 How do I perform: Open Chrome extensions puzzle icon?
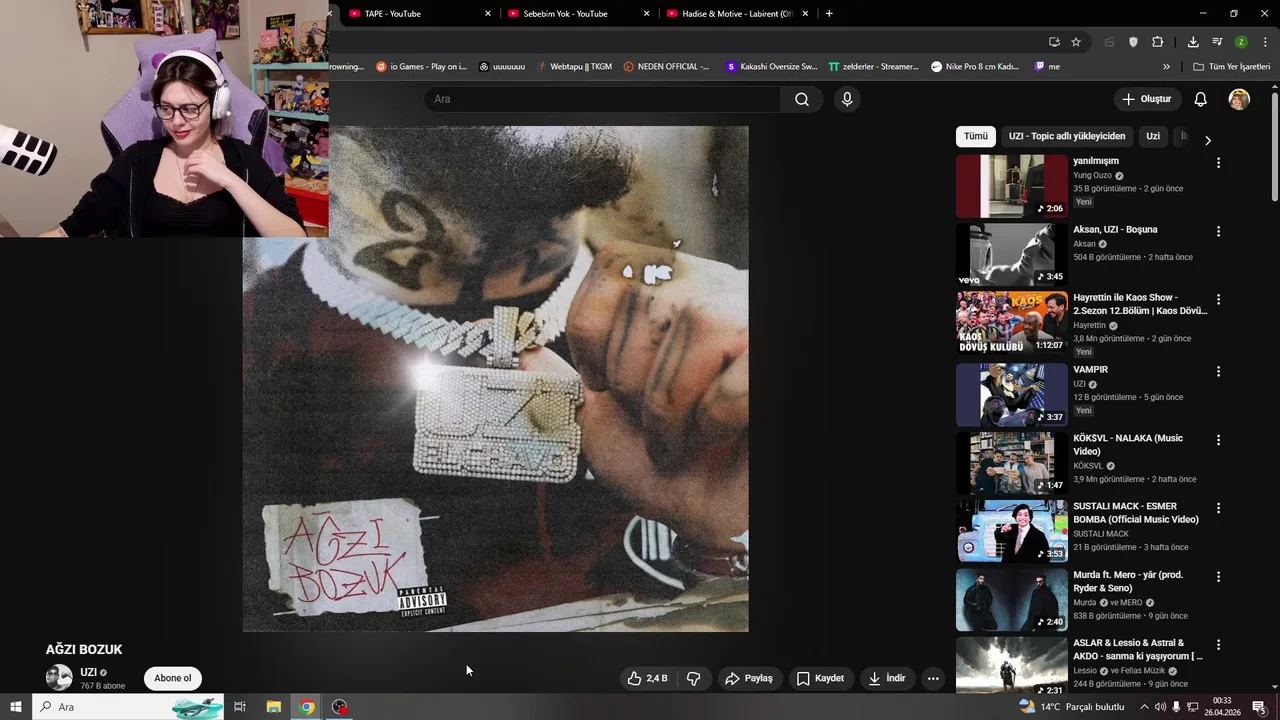click(x=1157, y=42)
